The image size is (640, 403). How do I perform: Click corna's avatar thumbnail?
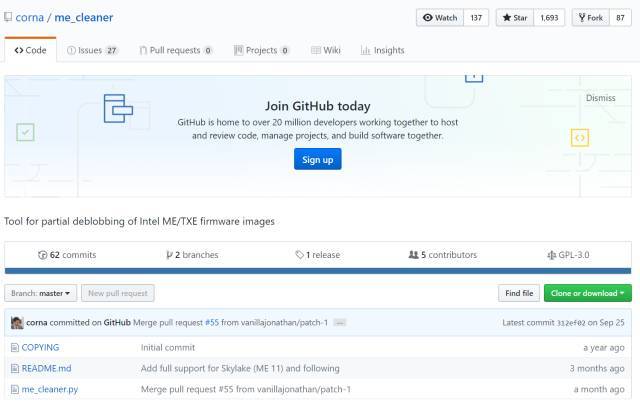(17, 323)
